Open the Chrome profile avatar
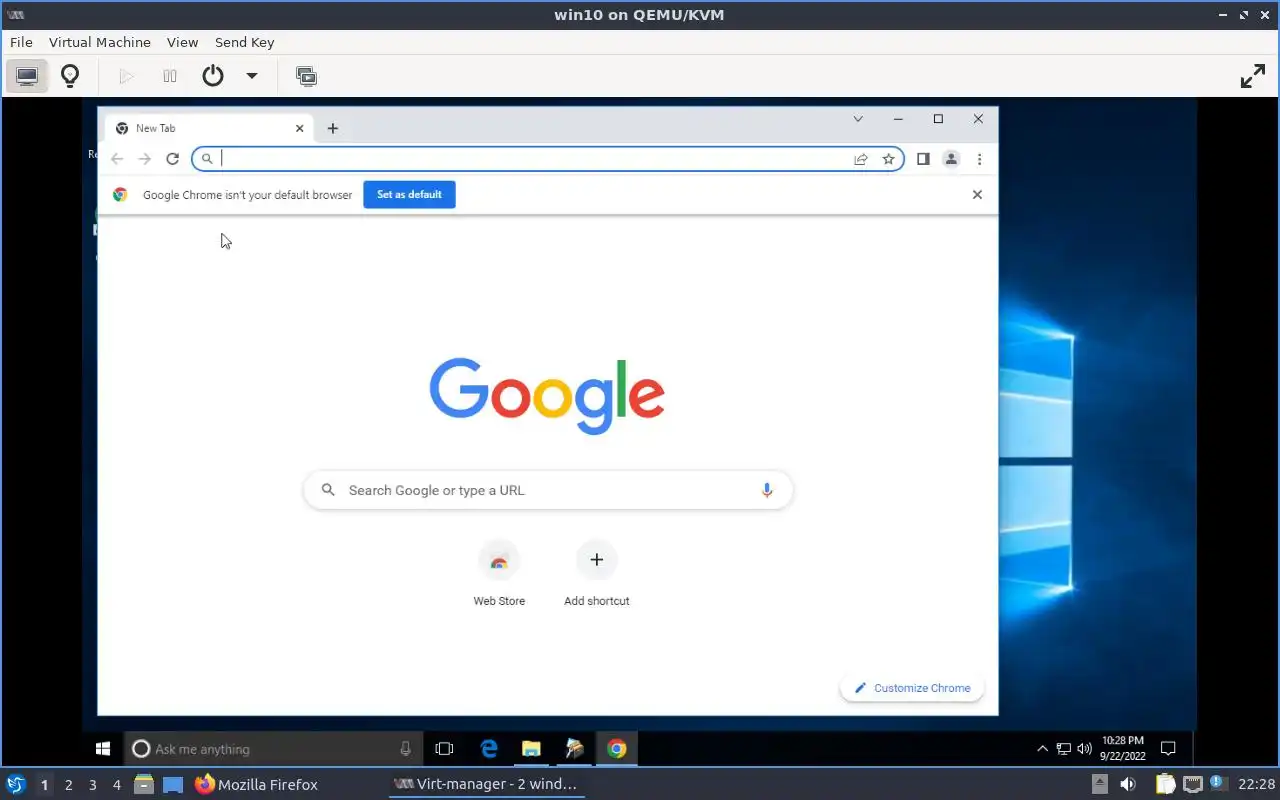This screenshot has width=1280, height=800. pyautogui.click(x=951, y=159)
